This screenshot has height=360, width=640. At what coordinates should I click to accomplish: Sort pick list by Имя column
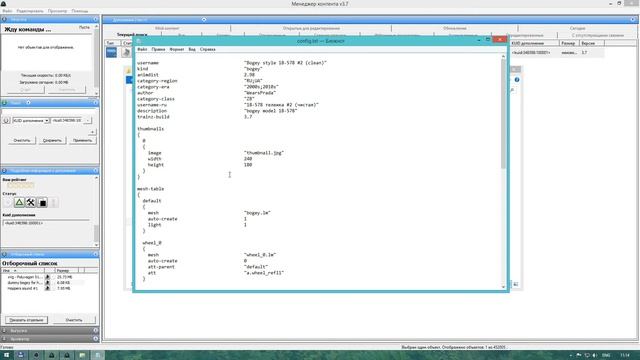(23, 270)
